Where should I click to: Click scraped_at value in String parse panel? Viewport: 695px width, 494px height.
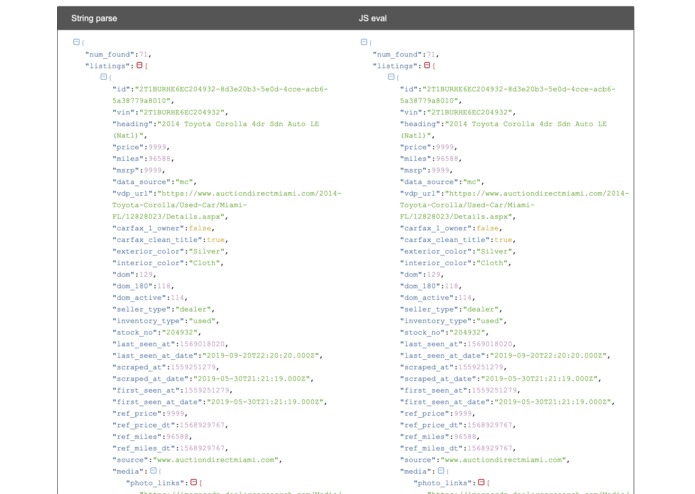coord(193,367)
